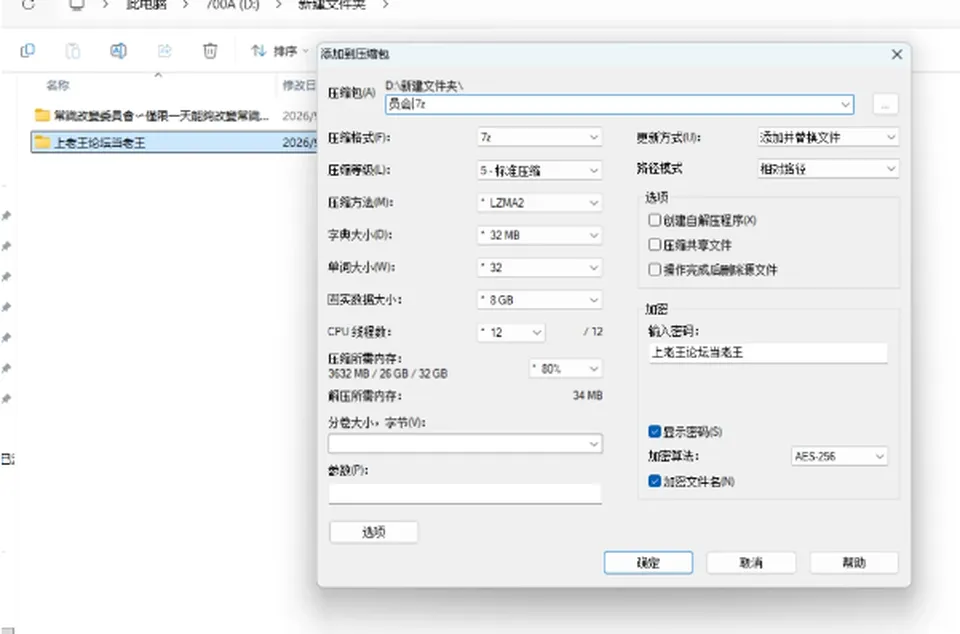Click the browse "..." button beside archive name
This screenshot has width=960, height=634.
[x=885, y=105]
